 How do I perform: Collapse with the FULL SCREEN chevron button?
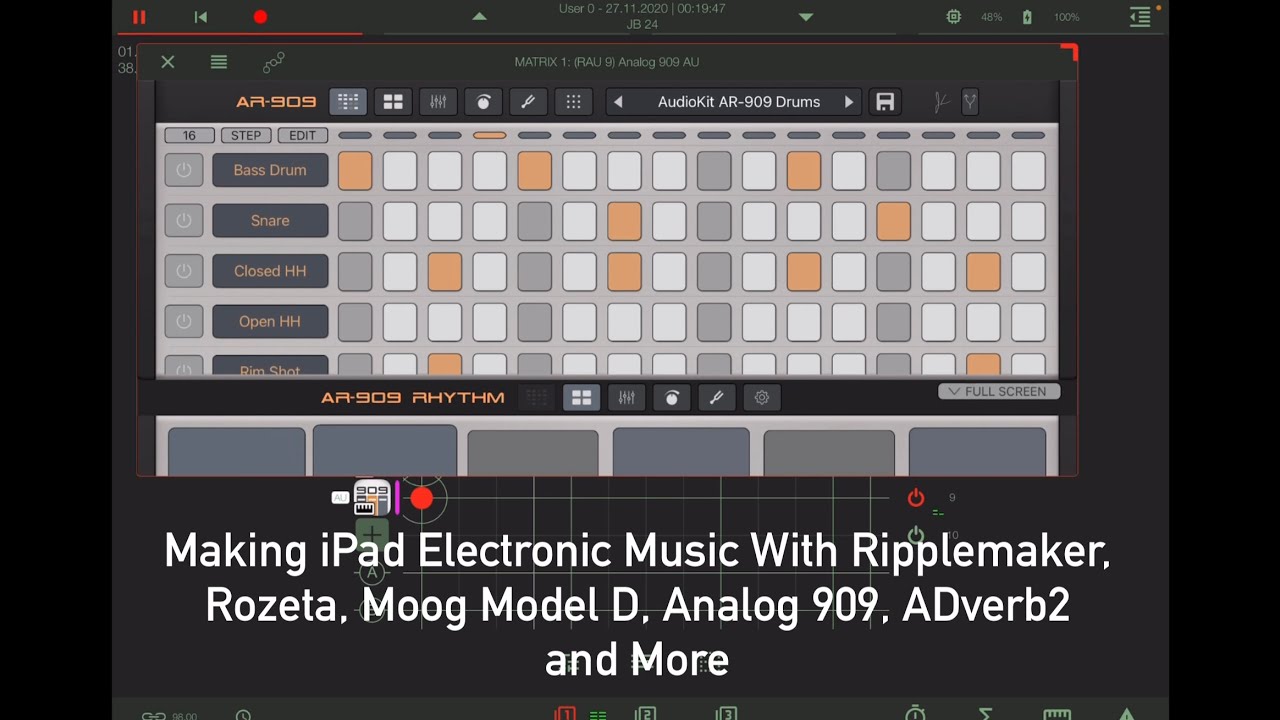pos(999,391)
